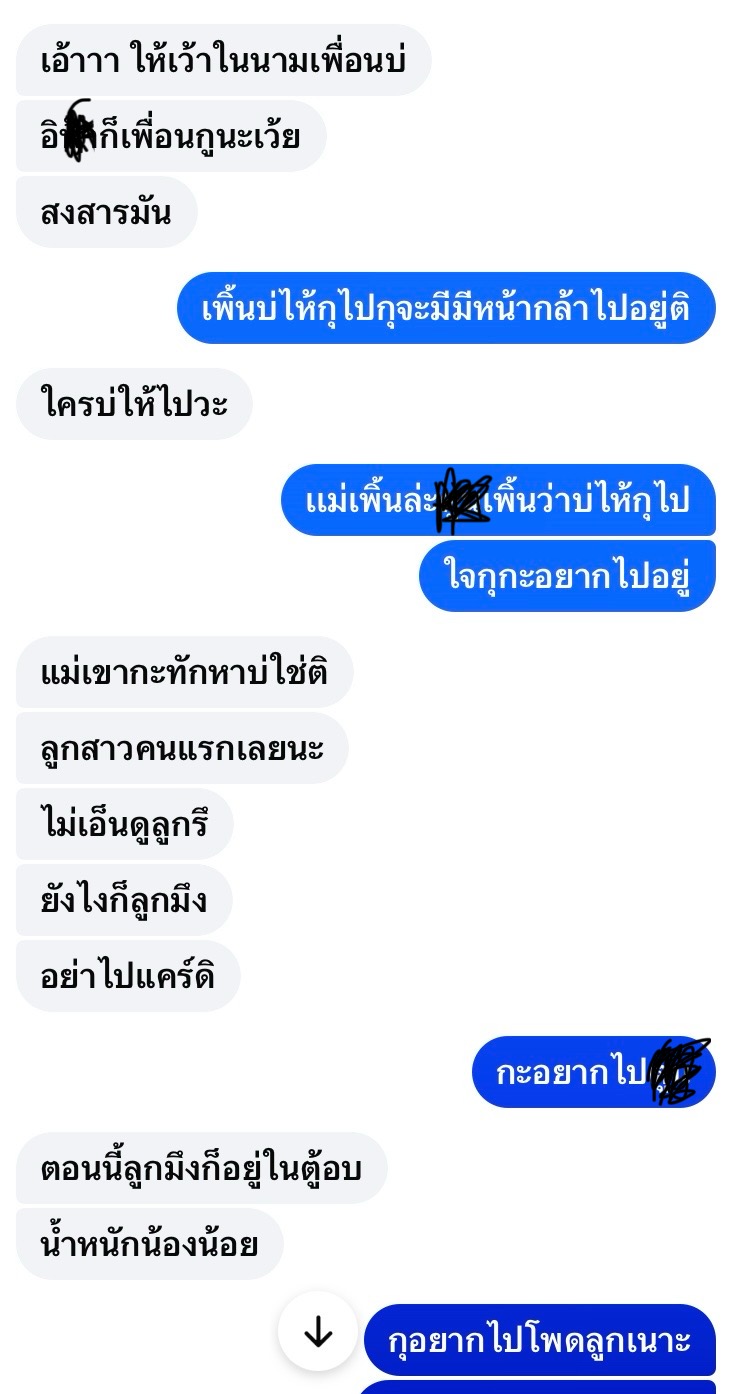
Task: Tap blue bubble starting 'แม่เพิ้นล่ะ'
Action: (x=498, y=500)
